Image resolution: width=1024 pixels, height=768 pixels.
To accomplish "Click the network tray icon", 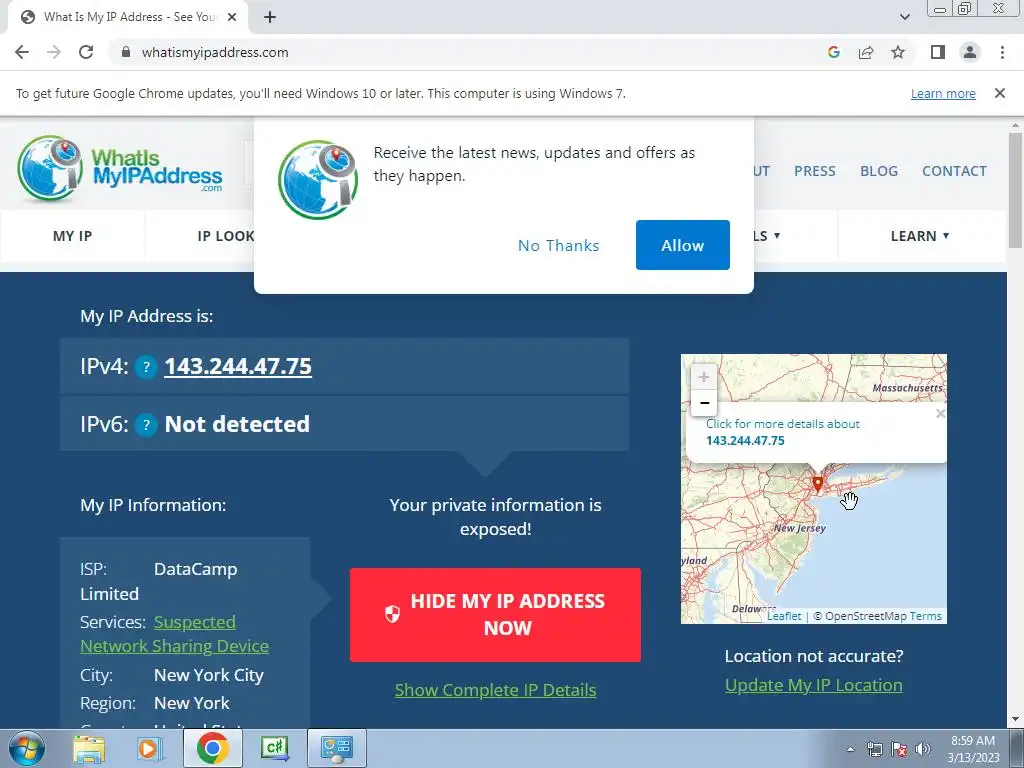I will (874, 749).
